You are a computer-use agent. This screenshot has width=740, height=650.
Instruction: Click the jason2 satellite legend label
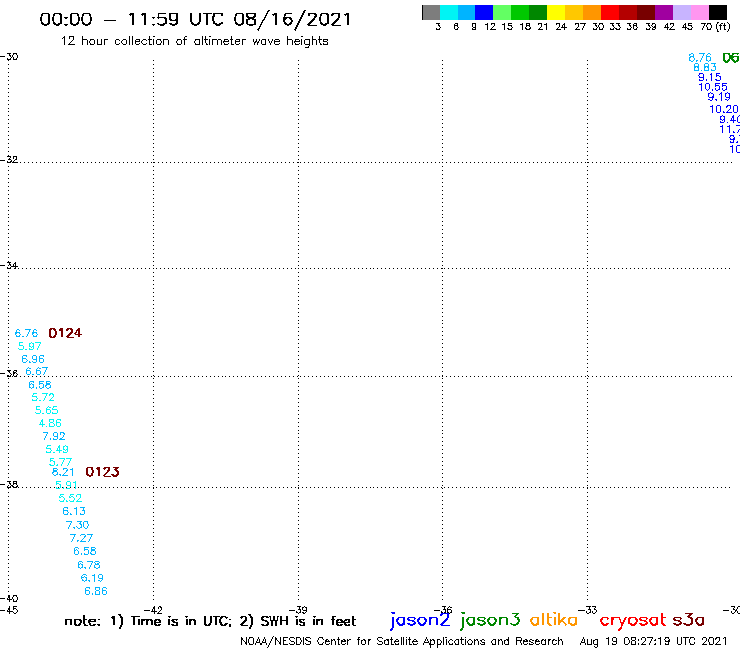(420, 620)
